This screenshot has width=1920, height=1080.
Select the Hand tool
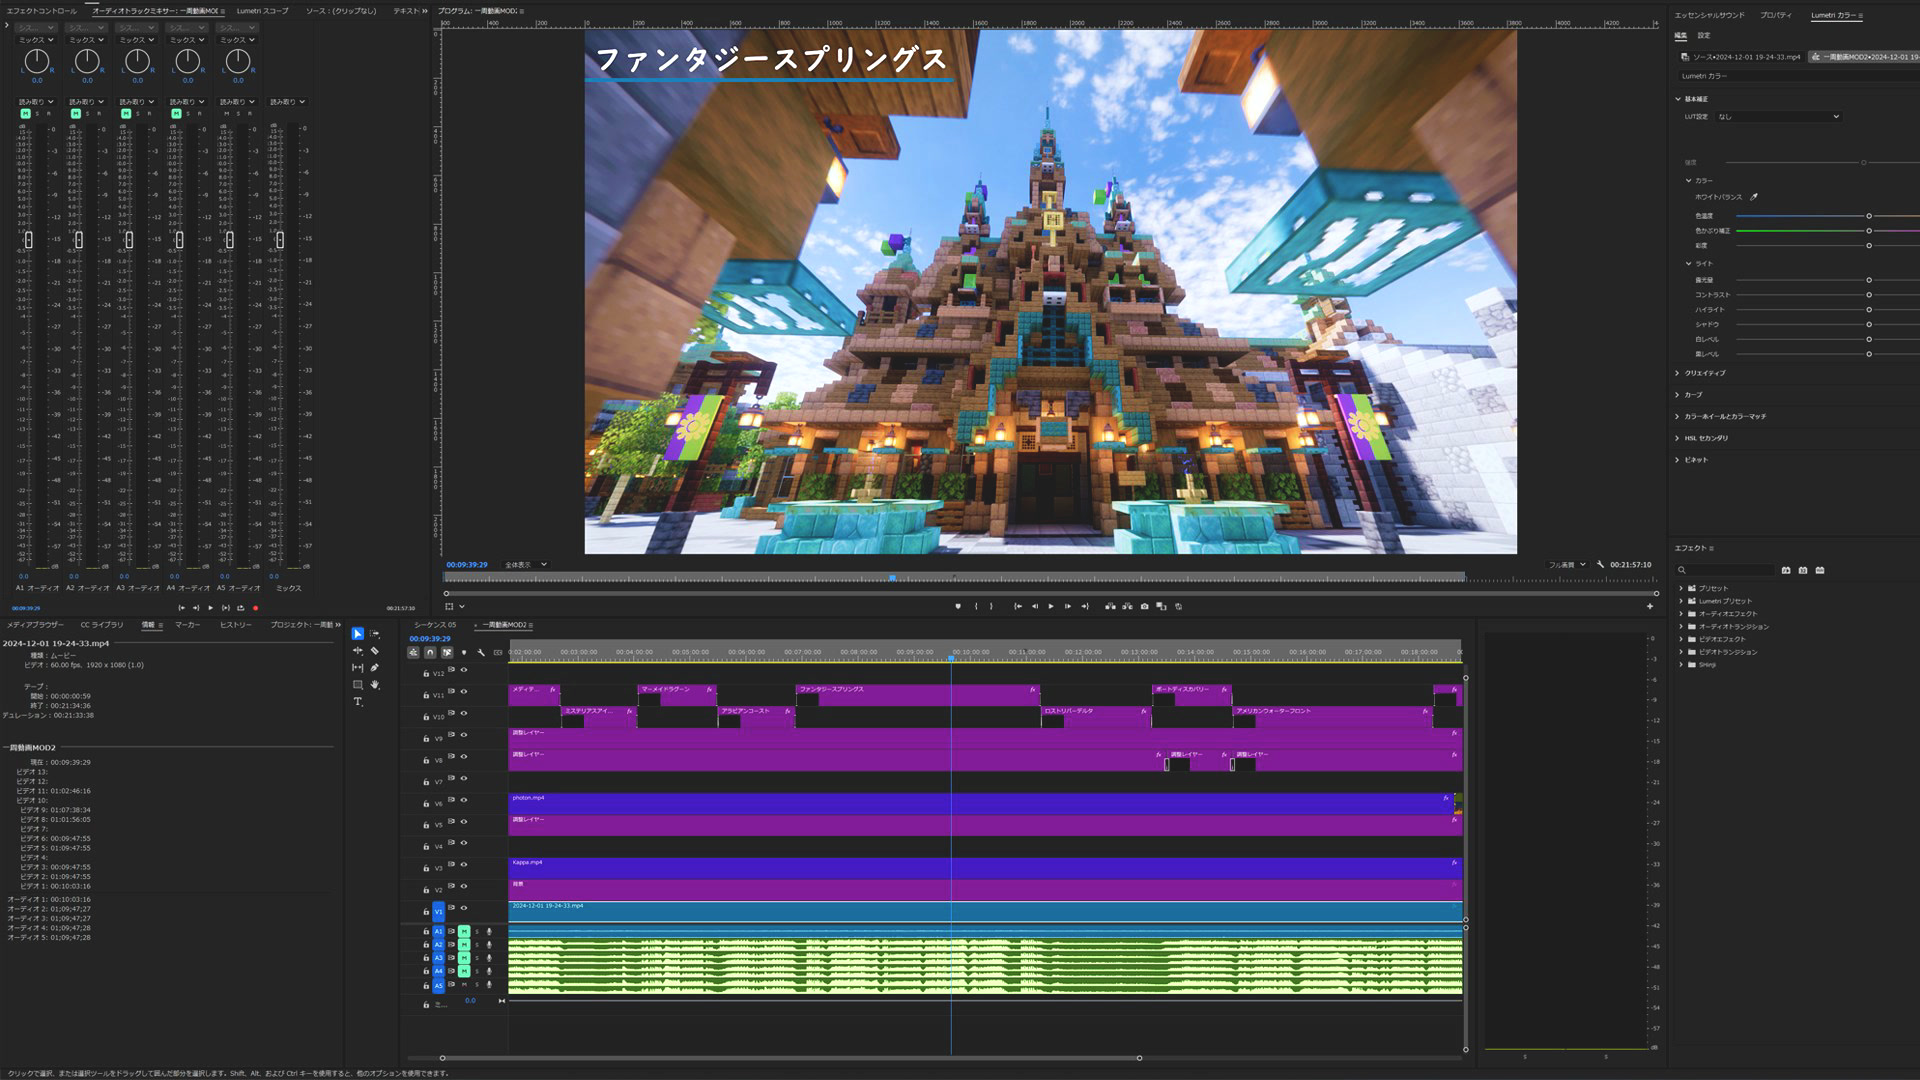click(375, 685)
